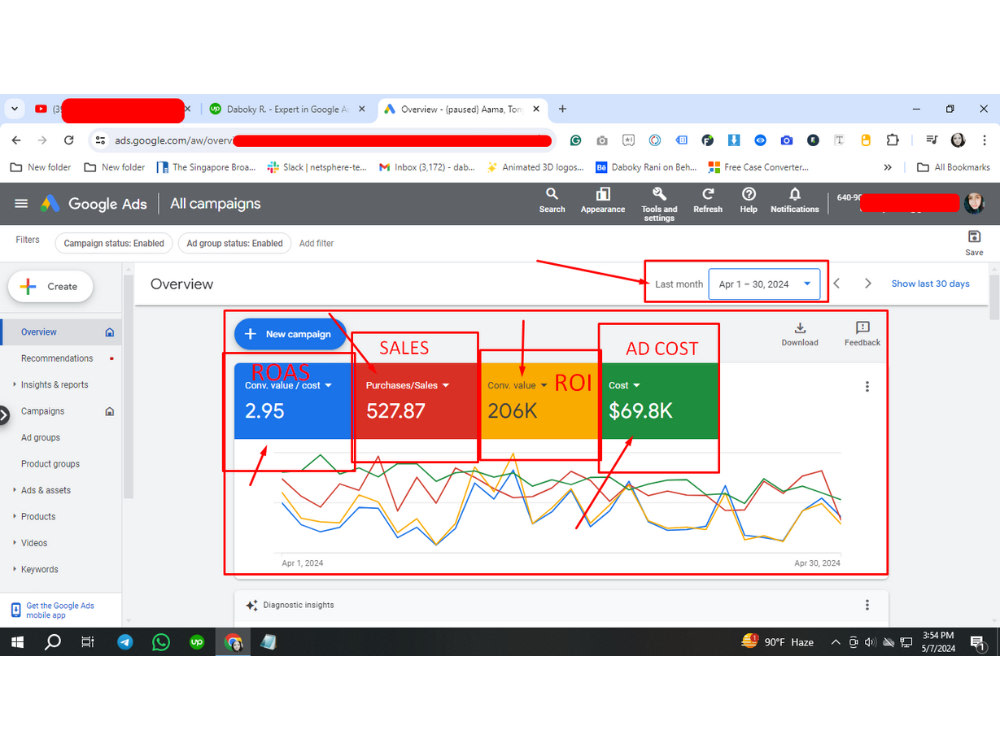1000x750 pixels.
Task: Open Campaigns in the sidebar
Action: click(43, 411)
